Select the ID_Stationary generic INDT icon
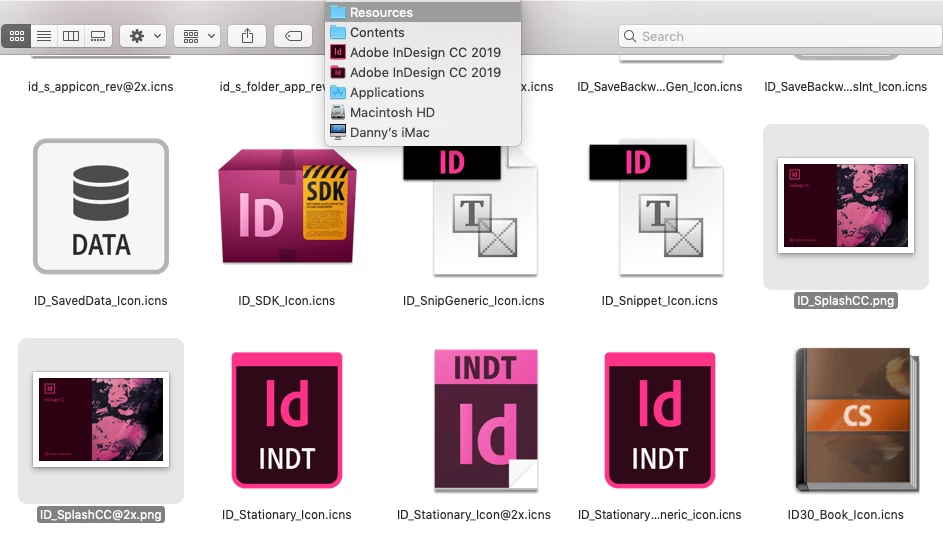 [x=660, y=420]
